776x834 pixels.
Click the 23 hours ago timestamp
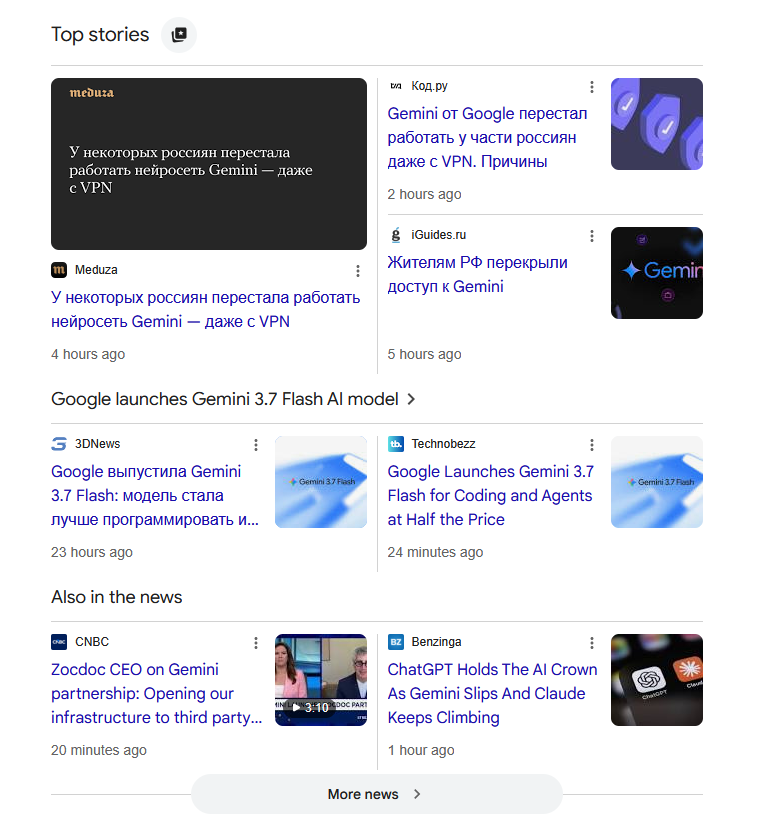click(91, 553)
